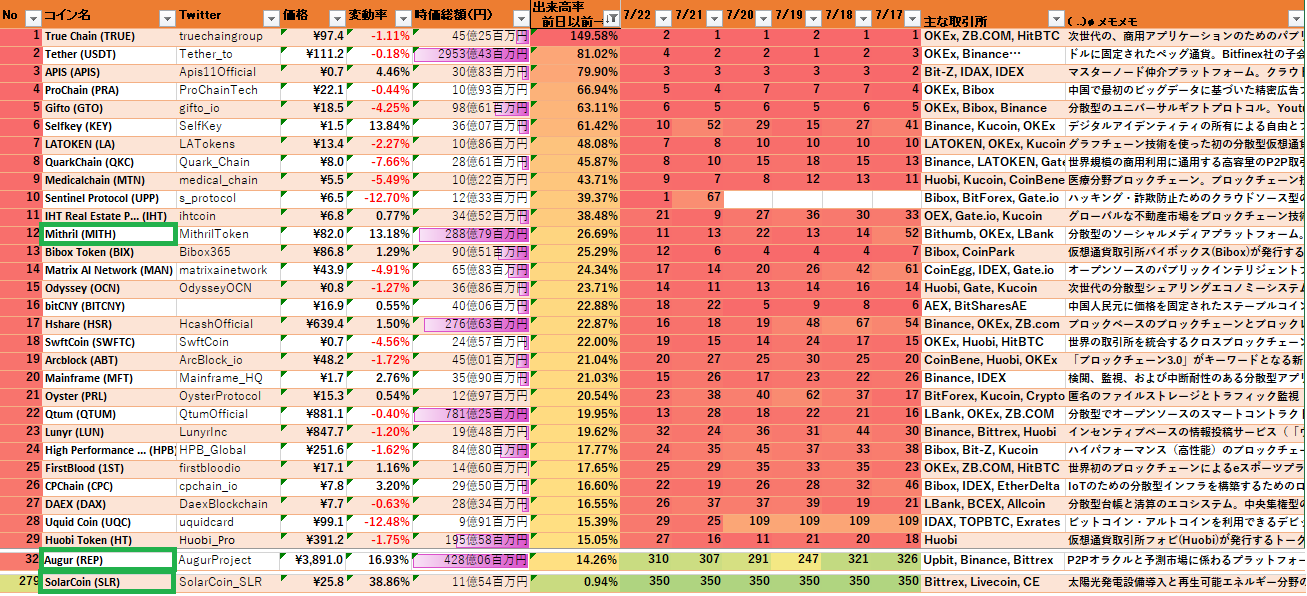1307x596 pixels.
Task: Open the 価格 column filter dropdown
Action: (336, 19)
